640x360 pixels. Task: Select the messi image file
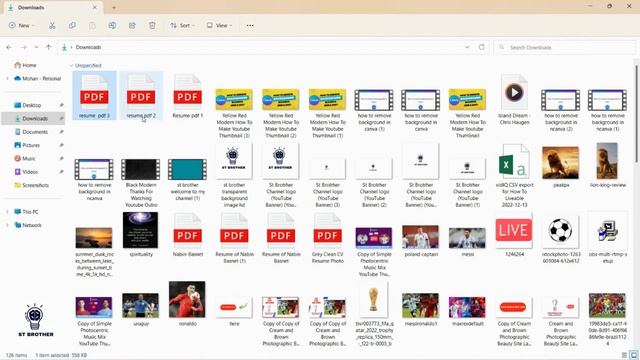[x=467, y=242]
